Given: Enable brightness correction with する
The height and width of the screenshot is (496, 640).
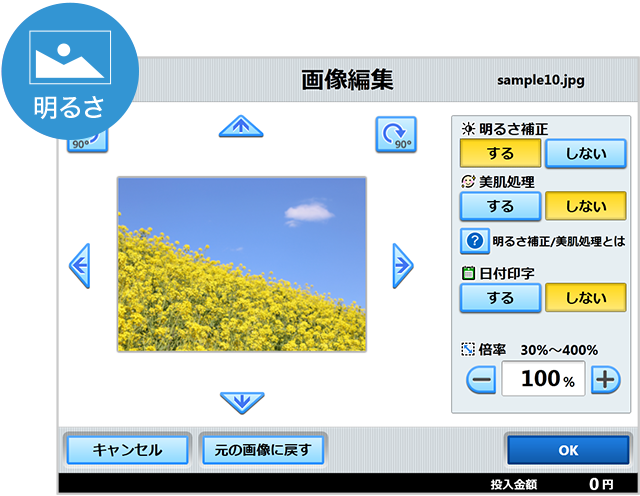Looking at the screenshot, I should 500,154.
